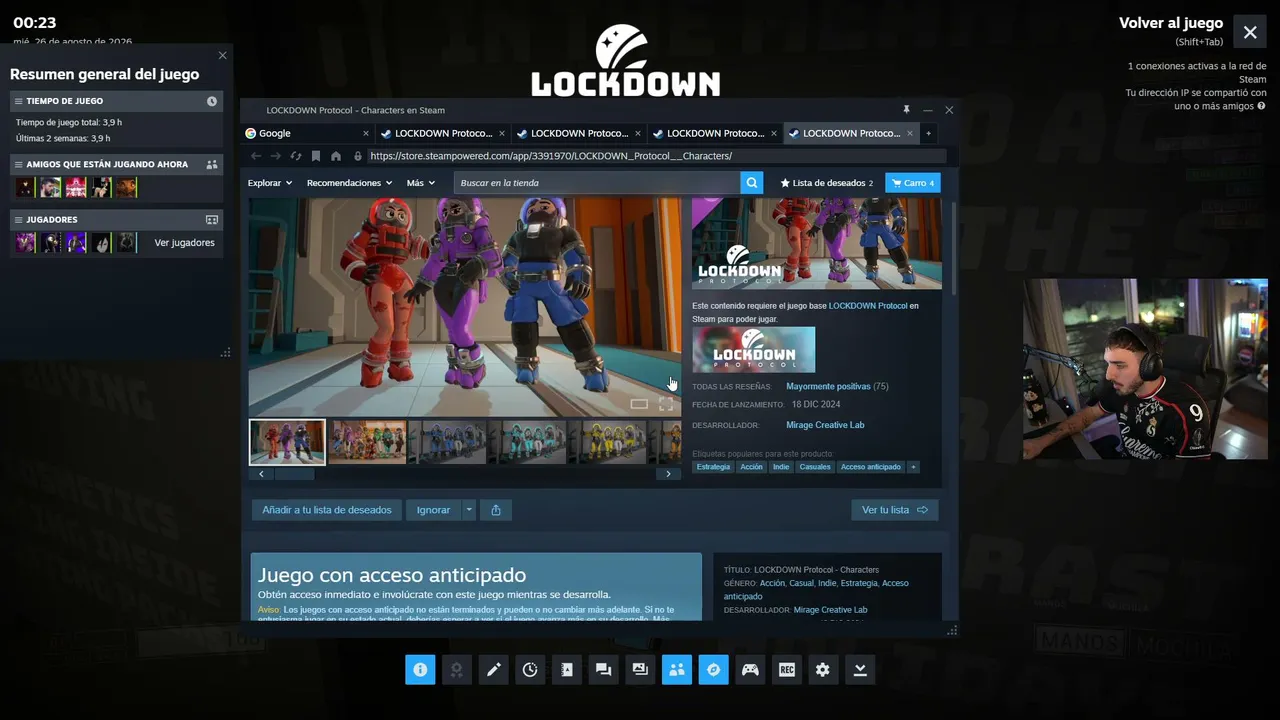This screenshot has height=720, width=1280.
Task: Expand more tags with the plus button
Action: pyautogui.click(x=913, y=467)
